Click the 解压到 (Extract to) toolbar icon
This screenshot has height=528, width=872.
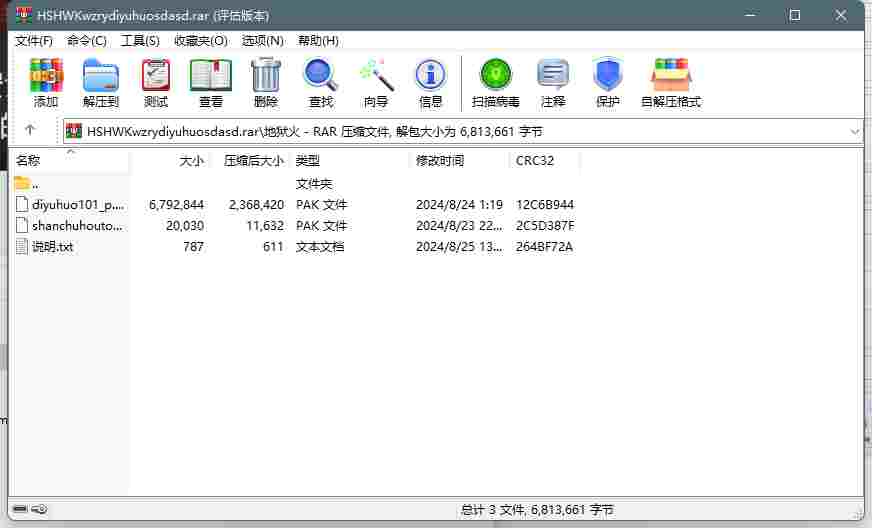click(x=101, y=75)
